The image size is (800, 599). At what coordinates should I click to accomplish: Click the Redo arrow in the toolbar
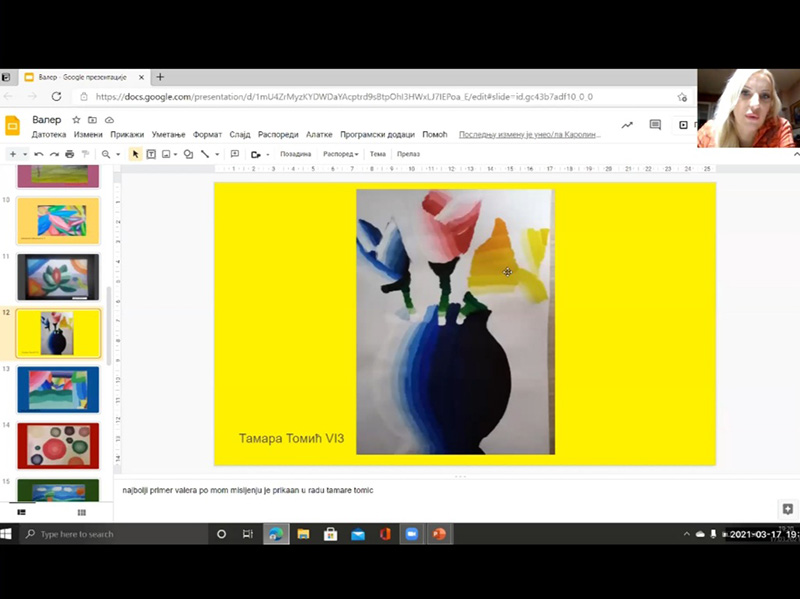click(54, 154)
